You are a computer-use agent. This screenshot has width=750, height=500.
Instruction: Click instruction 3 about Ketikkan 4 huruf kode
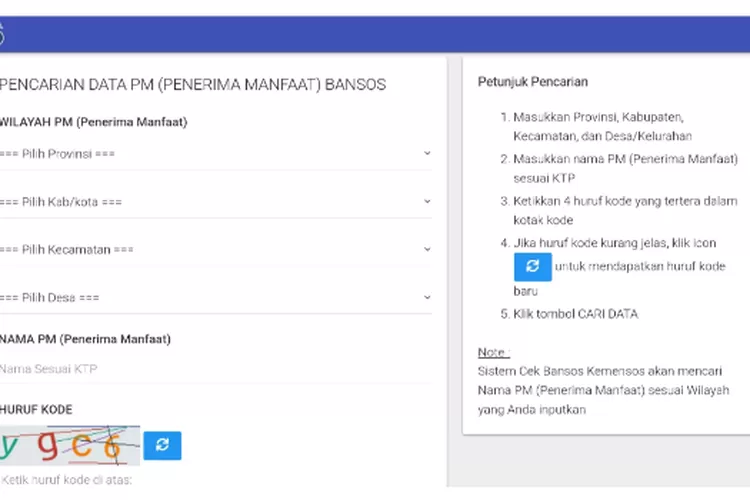[619, 211]
